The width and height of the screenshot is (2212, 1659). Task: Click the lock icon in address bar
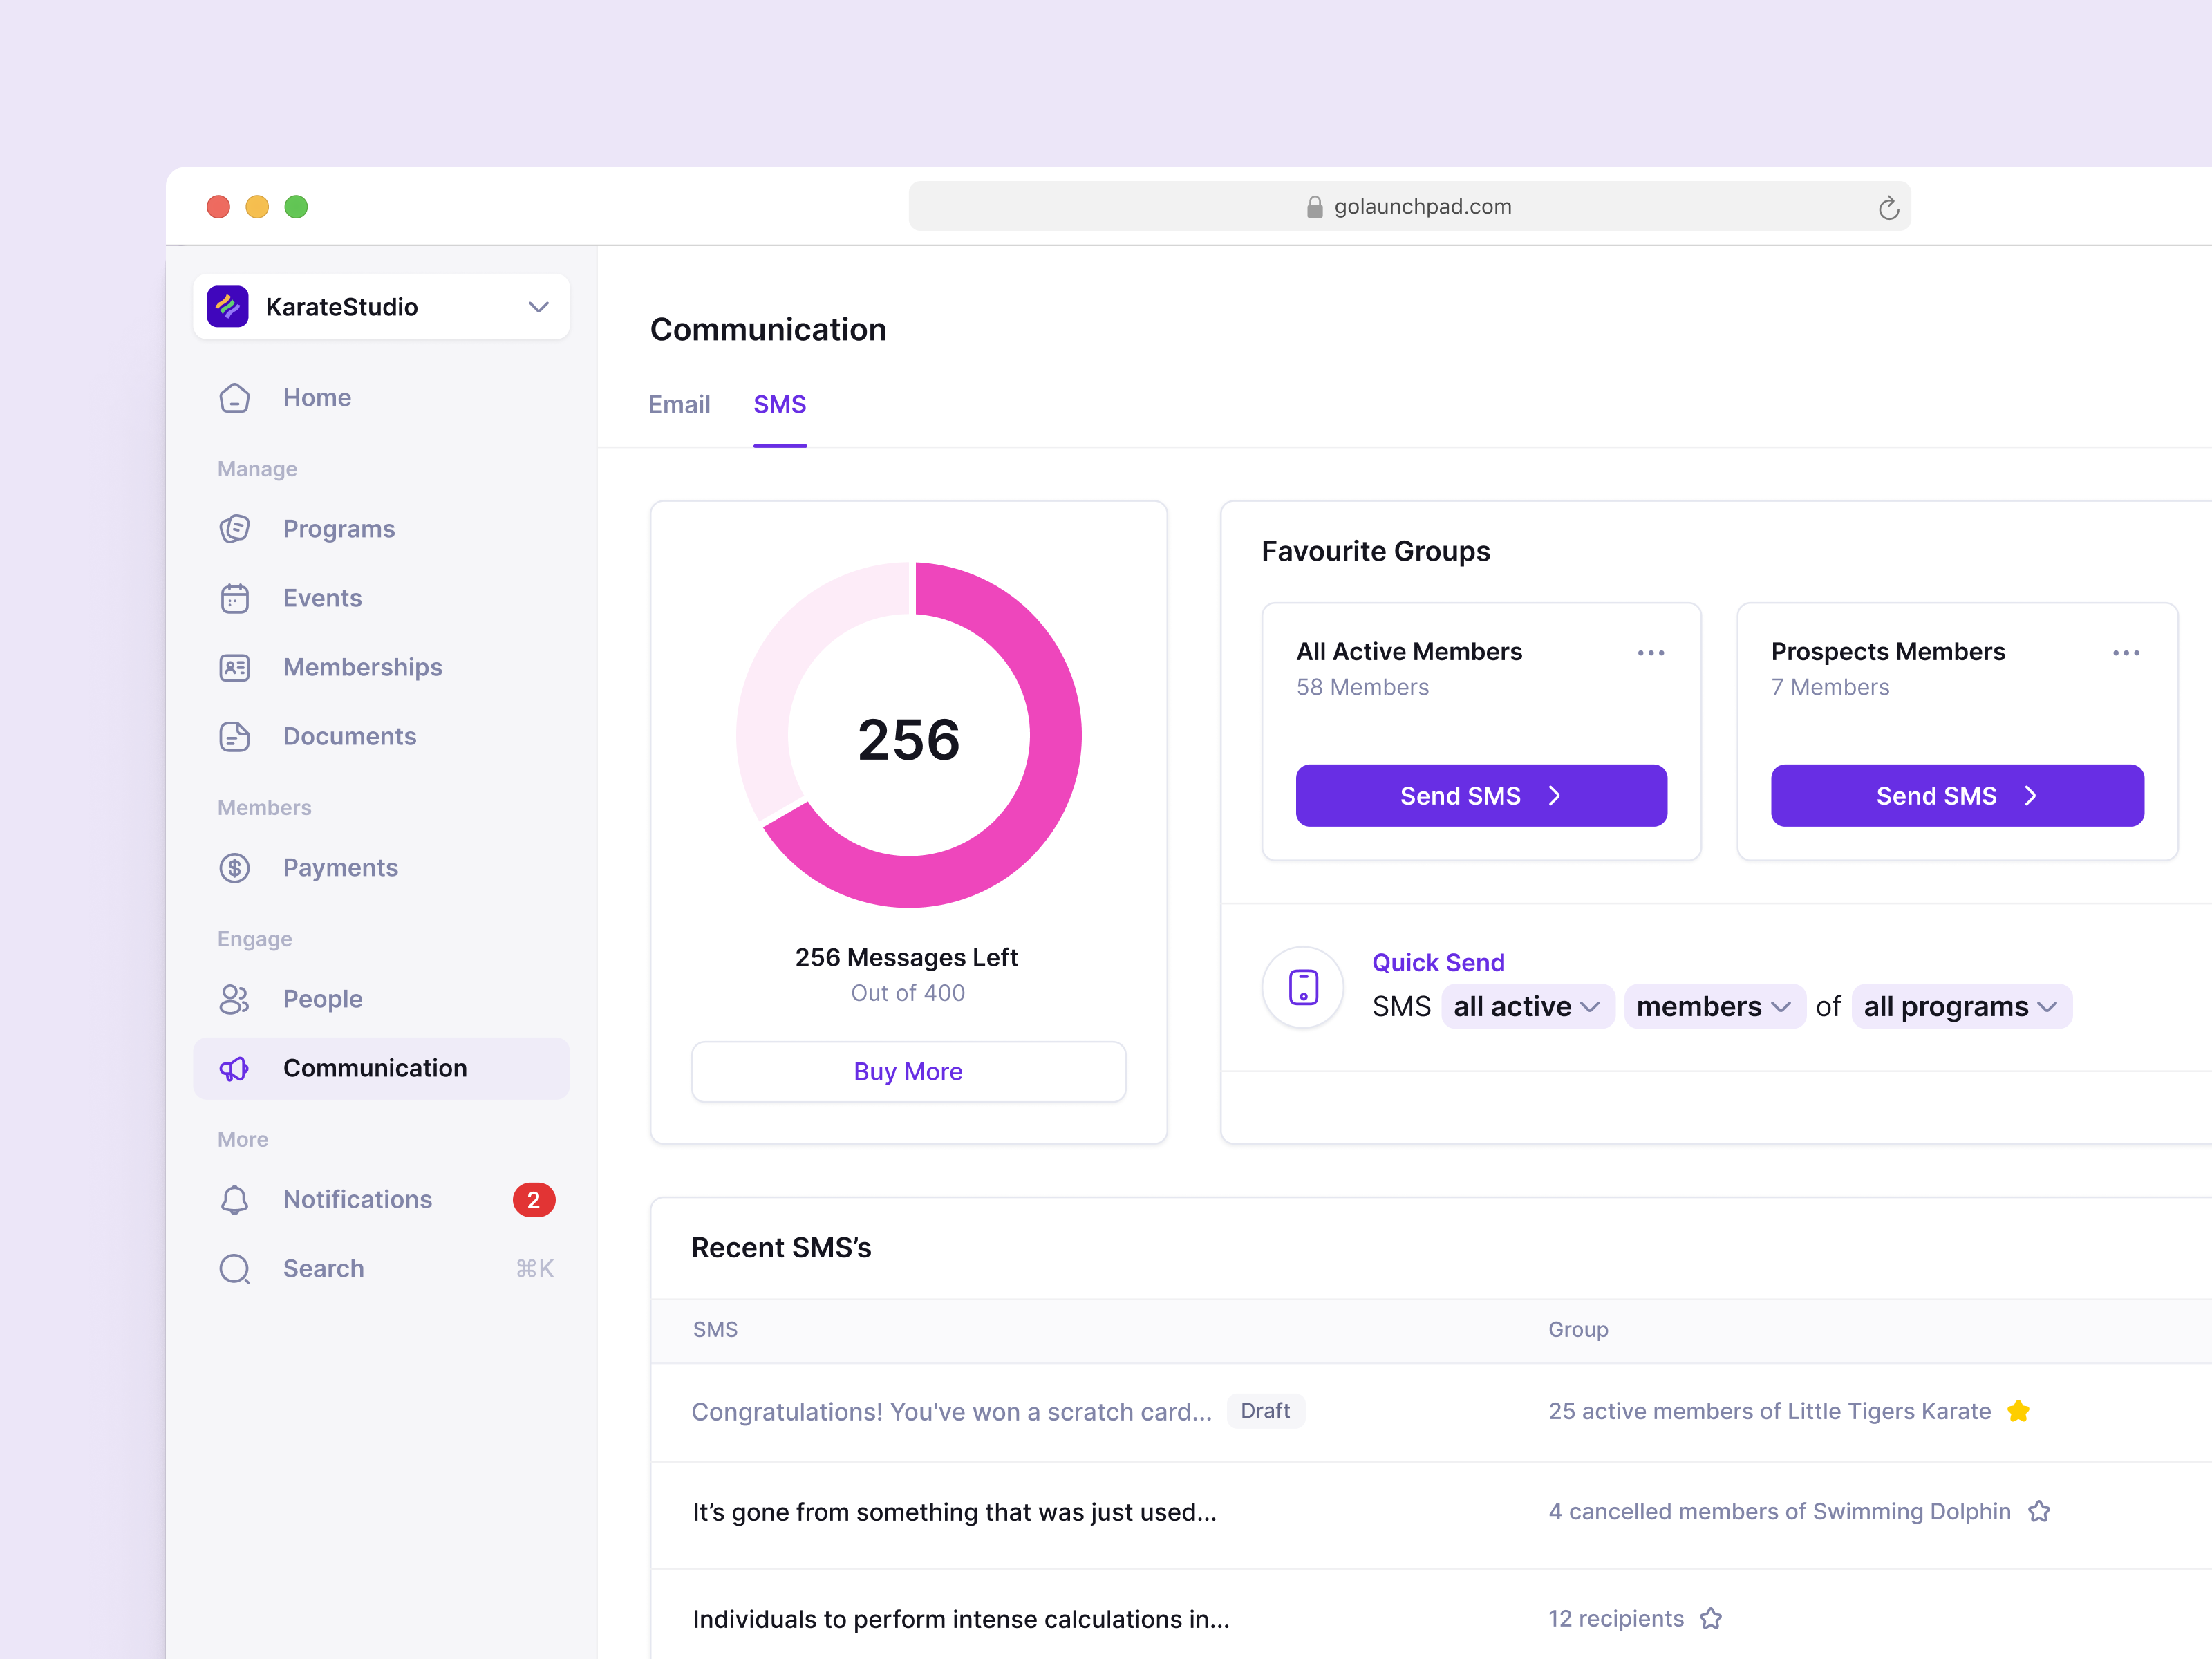pyautogui.click(x=1314, y=206)
